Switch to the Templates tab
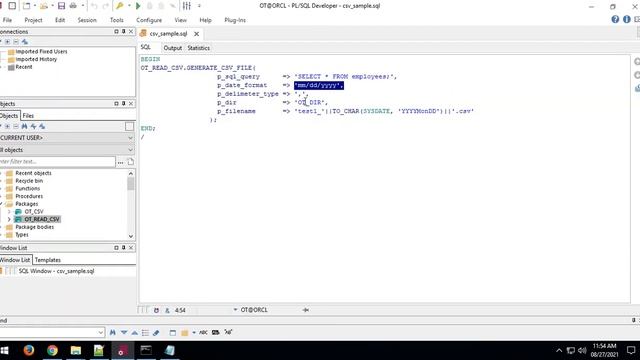This screenshot has height=360, width=640. coord(48,260)
